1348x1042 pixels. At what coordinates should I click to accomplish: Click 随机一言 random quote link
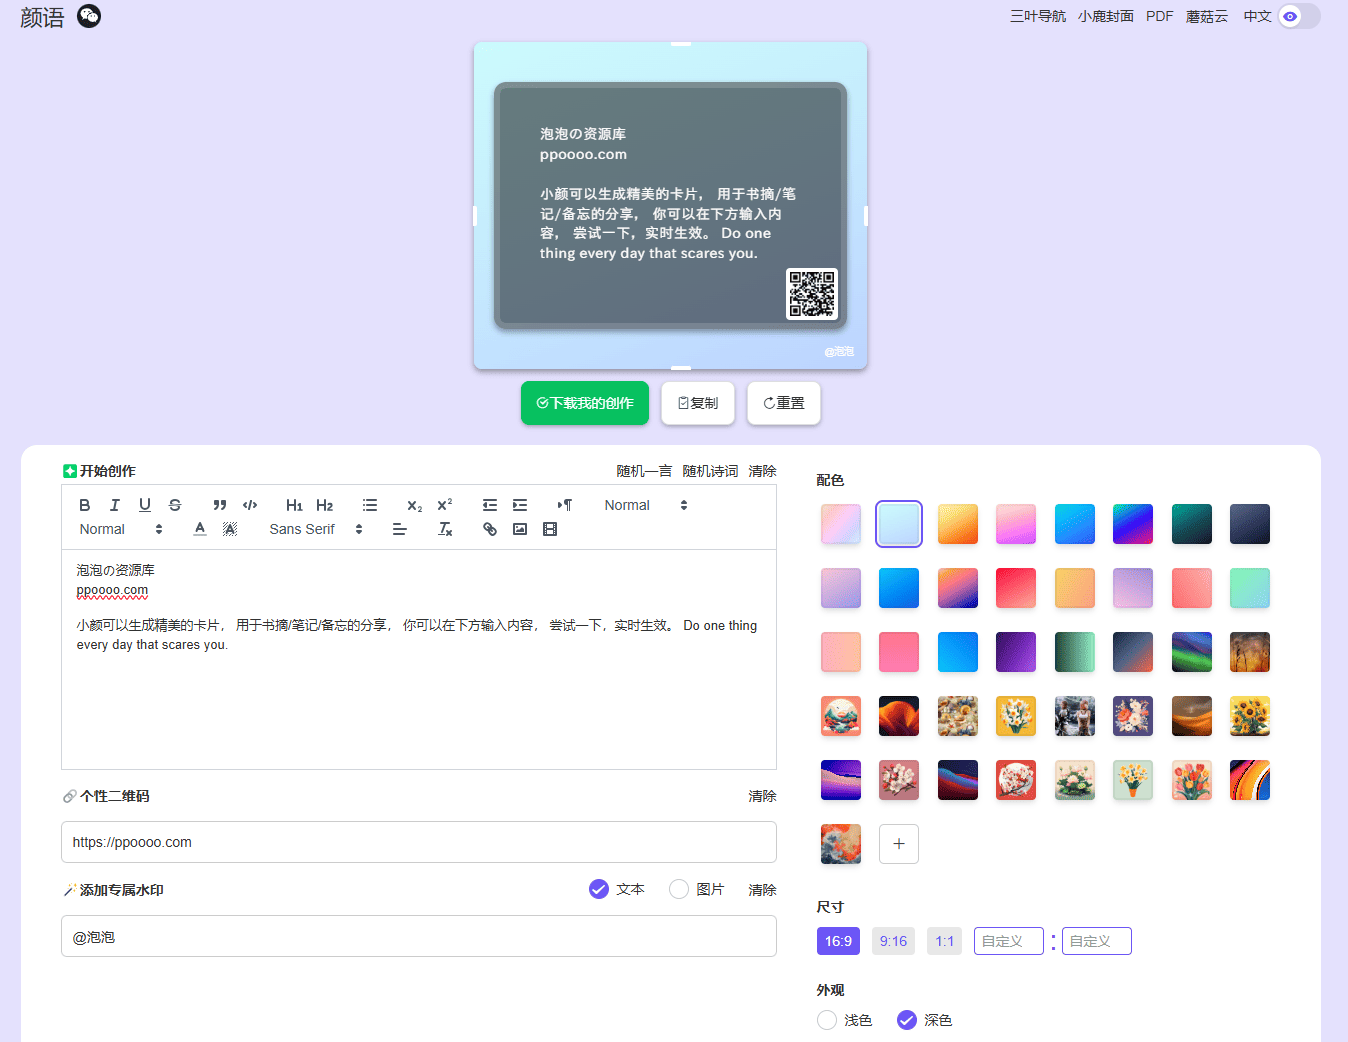pyautogui.click(x=644, y=471)
